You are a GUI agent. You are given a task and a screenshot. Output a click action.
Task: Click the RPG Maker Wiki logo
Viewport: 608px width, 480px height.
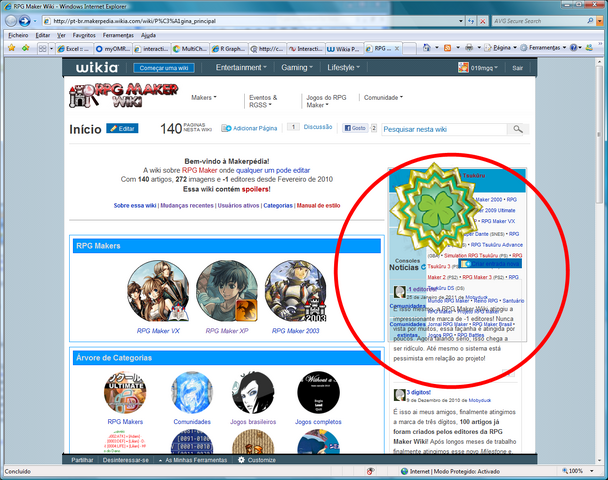pyautogui.click(x=123, y=95)
